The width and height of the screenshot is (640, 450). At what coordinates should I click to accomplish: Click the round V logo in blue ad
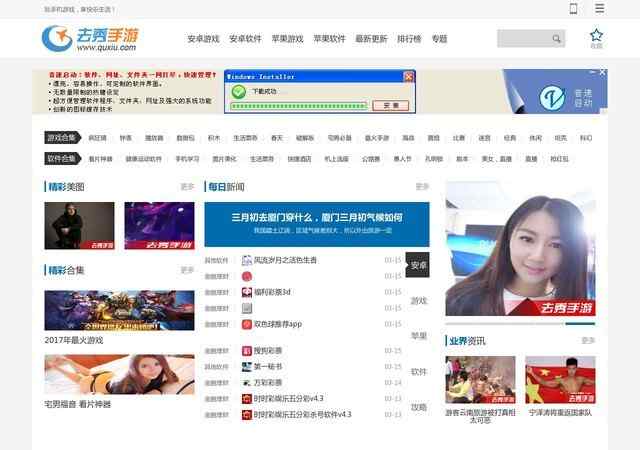tap(552, 98)
